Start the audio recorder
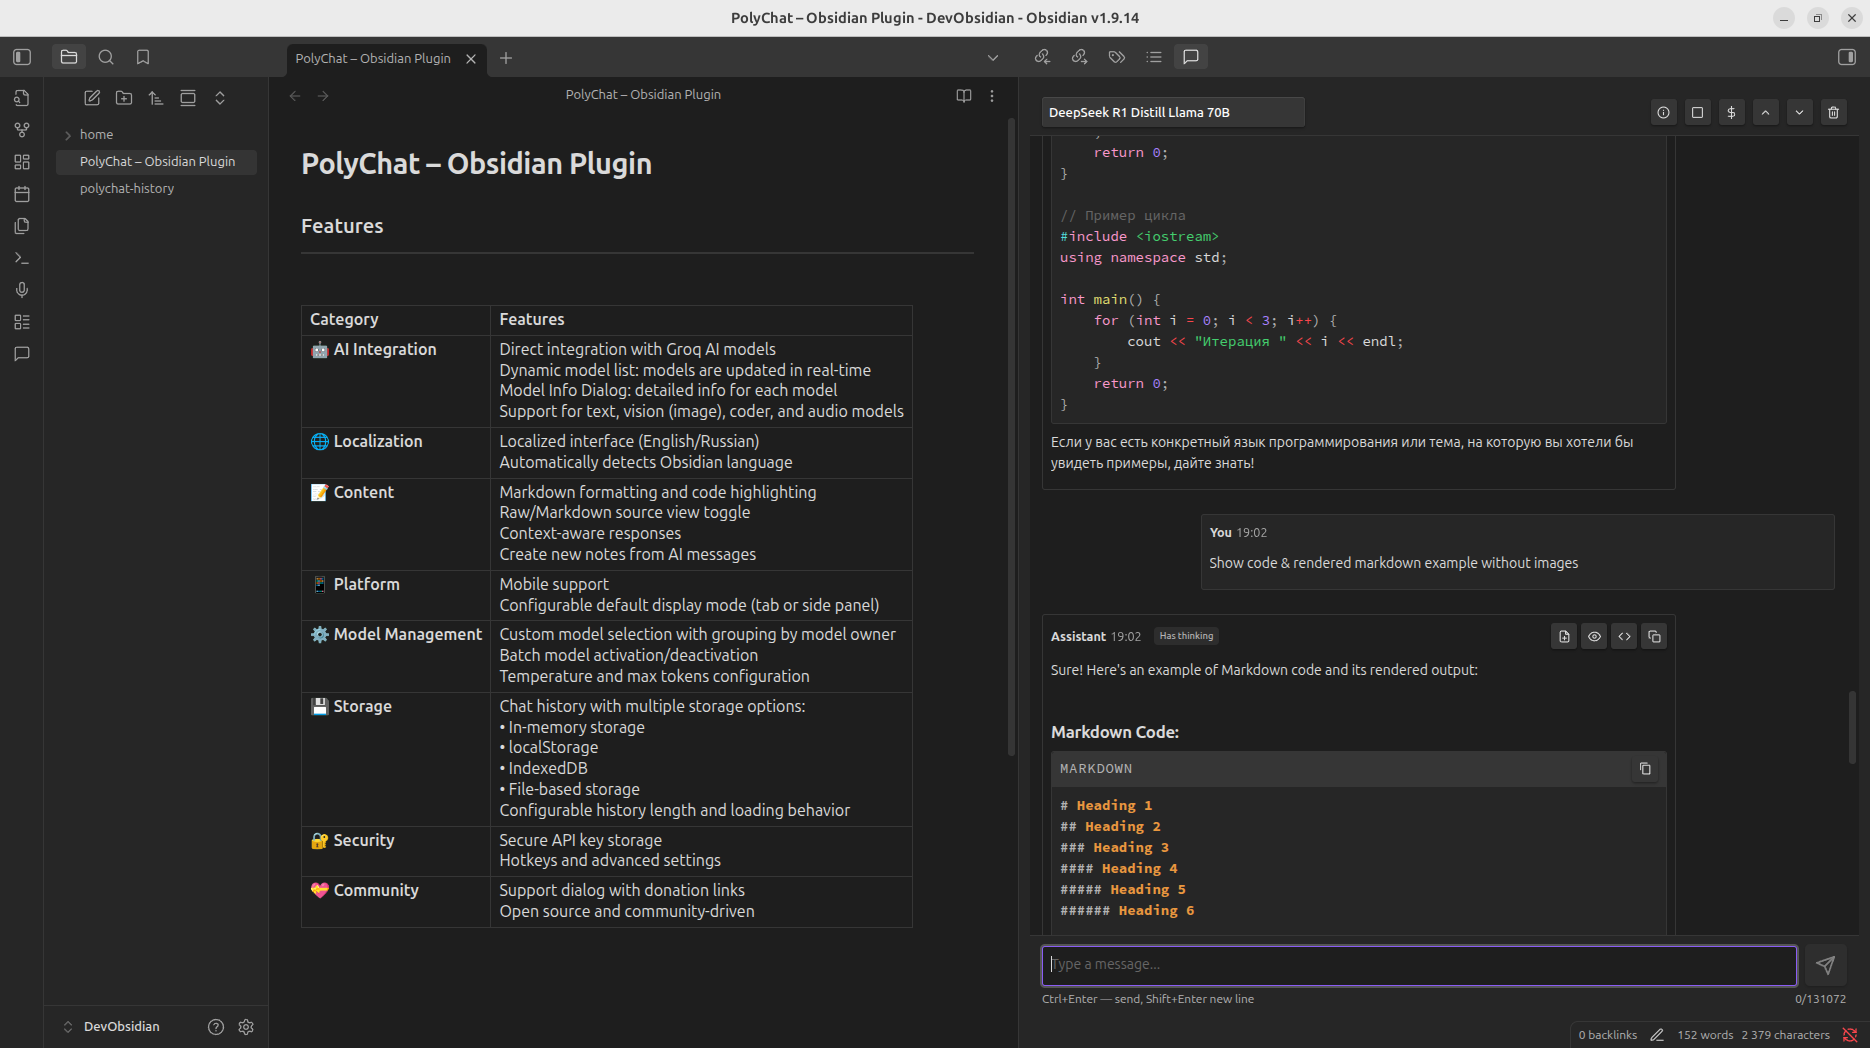Viewport: 1870px width, 1048px height. (x=22, y=290)
